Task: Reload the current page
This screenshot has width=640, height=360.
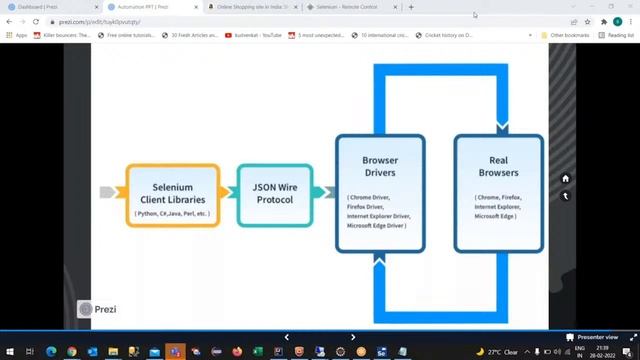Action: tap(36, 22)
